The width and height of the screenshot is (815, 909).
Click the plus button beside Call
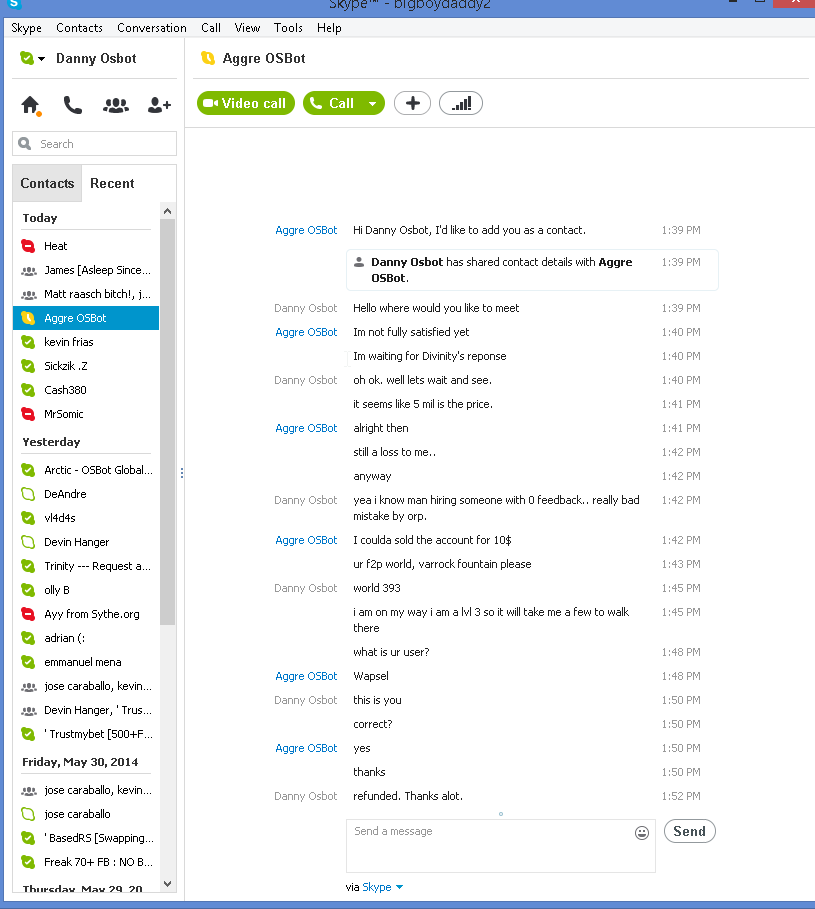(x=412, y=103)
